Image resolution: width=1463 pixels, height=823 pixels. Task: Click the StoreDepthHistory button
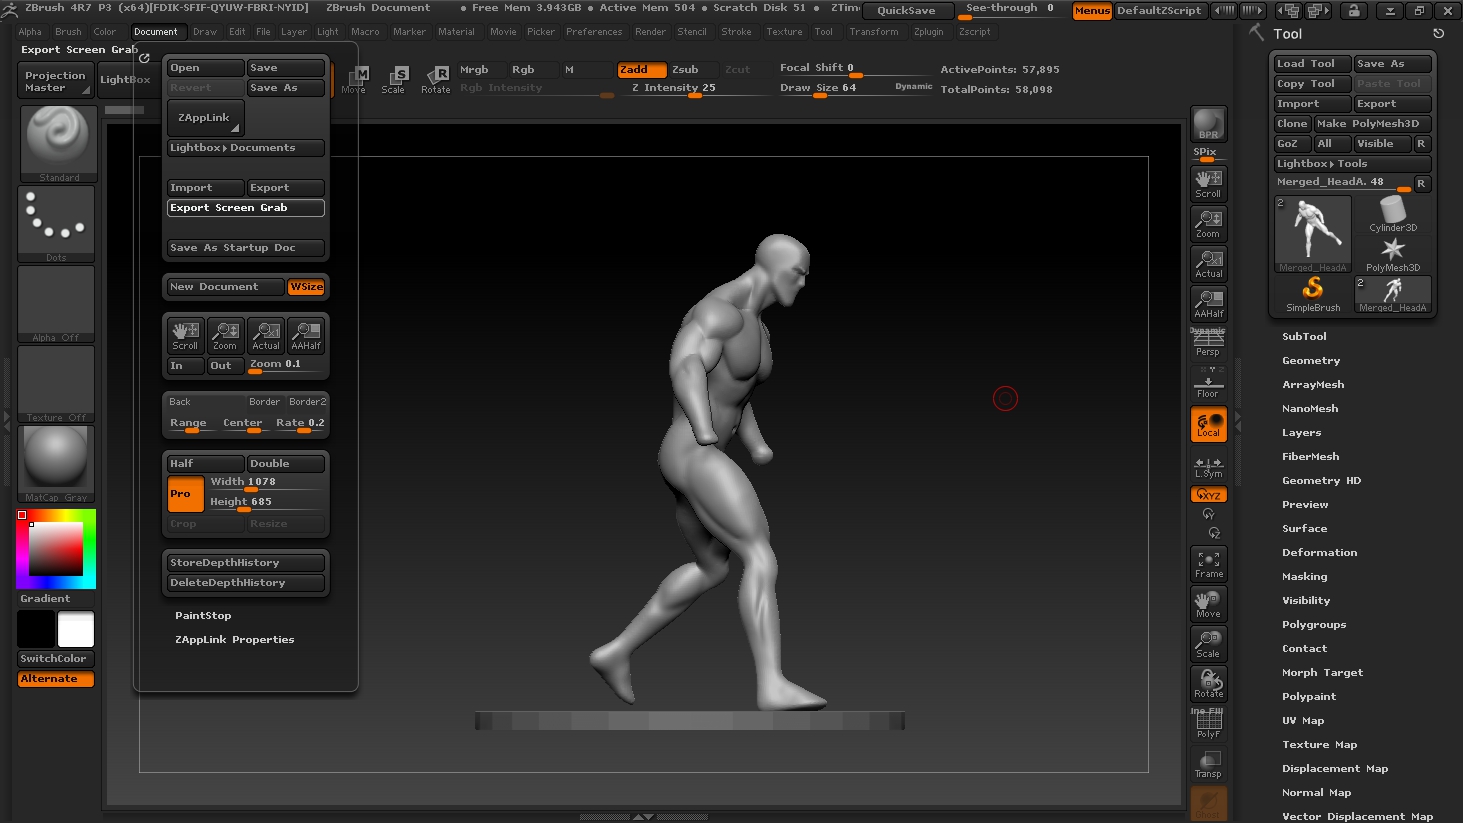tap(246, 563)
